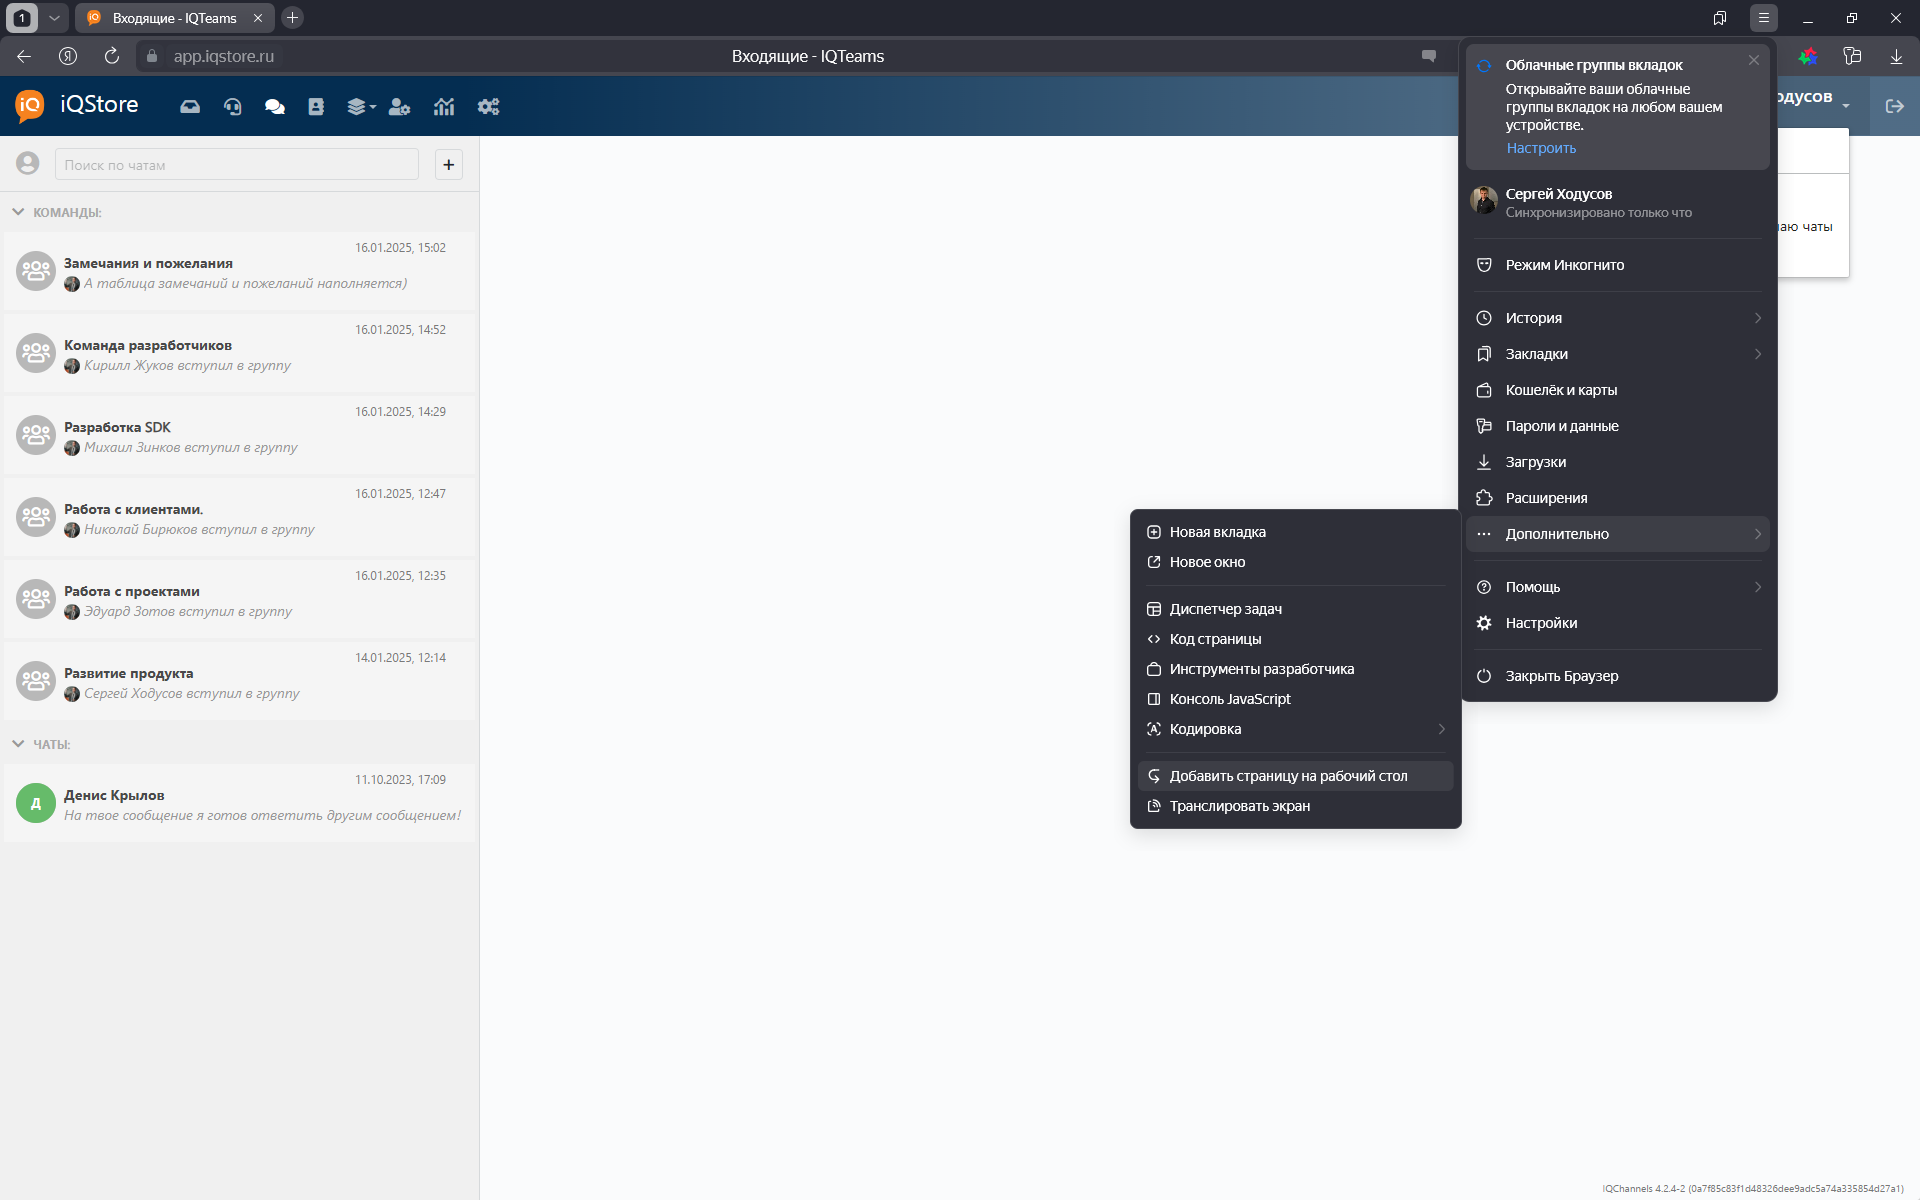Open the gears settings icon in iQStore header
Viewport: 1920px width, 1200px height.
[488, 107]
